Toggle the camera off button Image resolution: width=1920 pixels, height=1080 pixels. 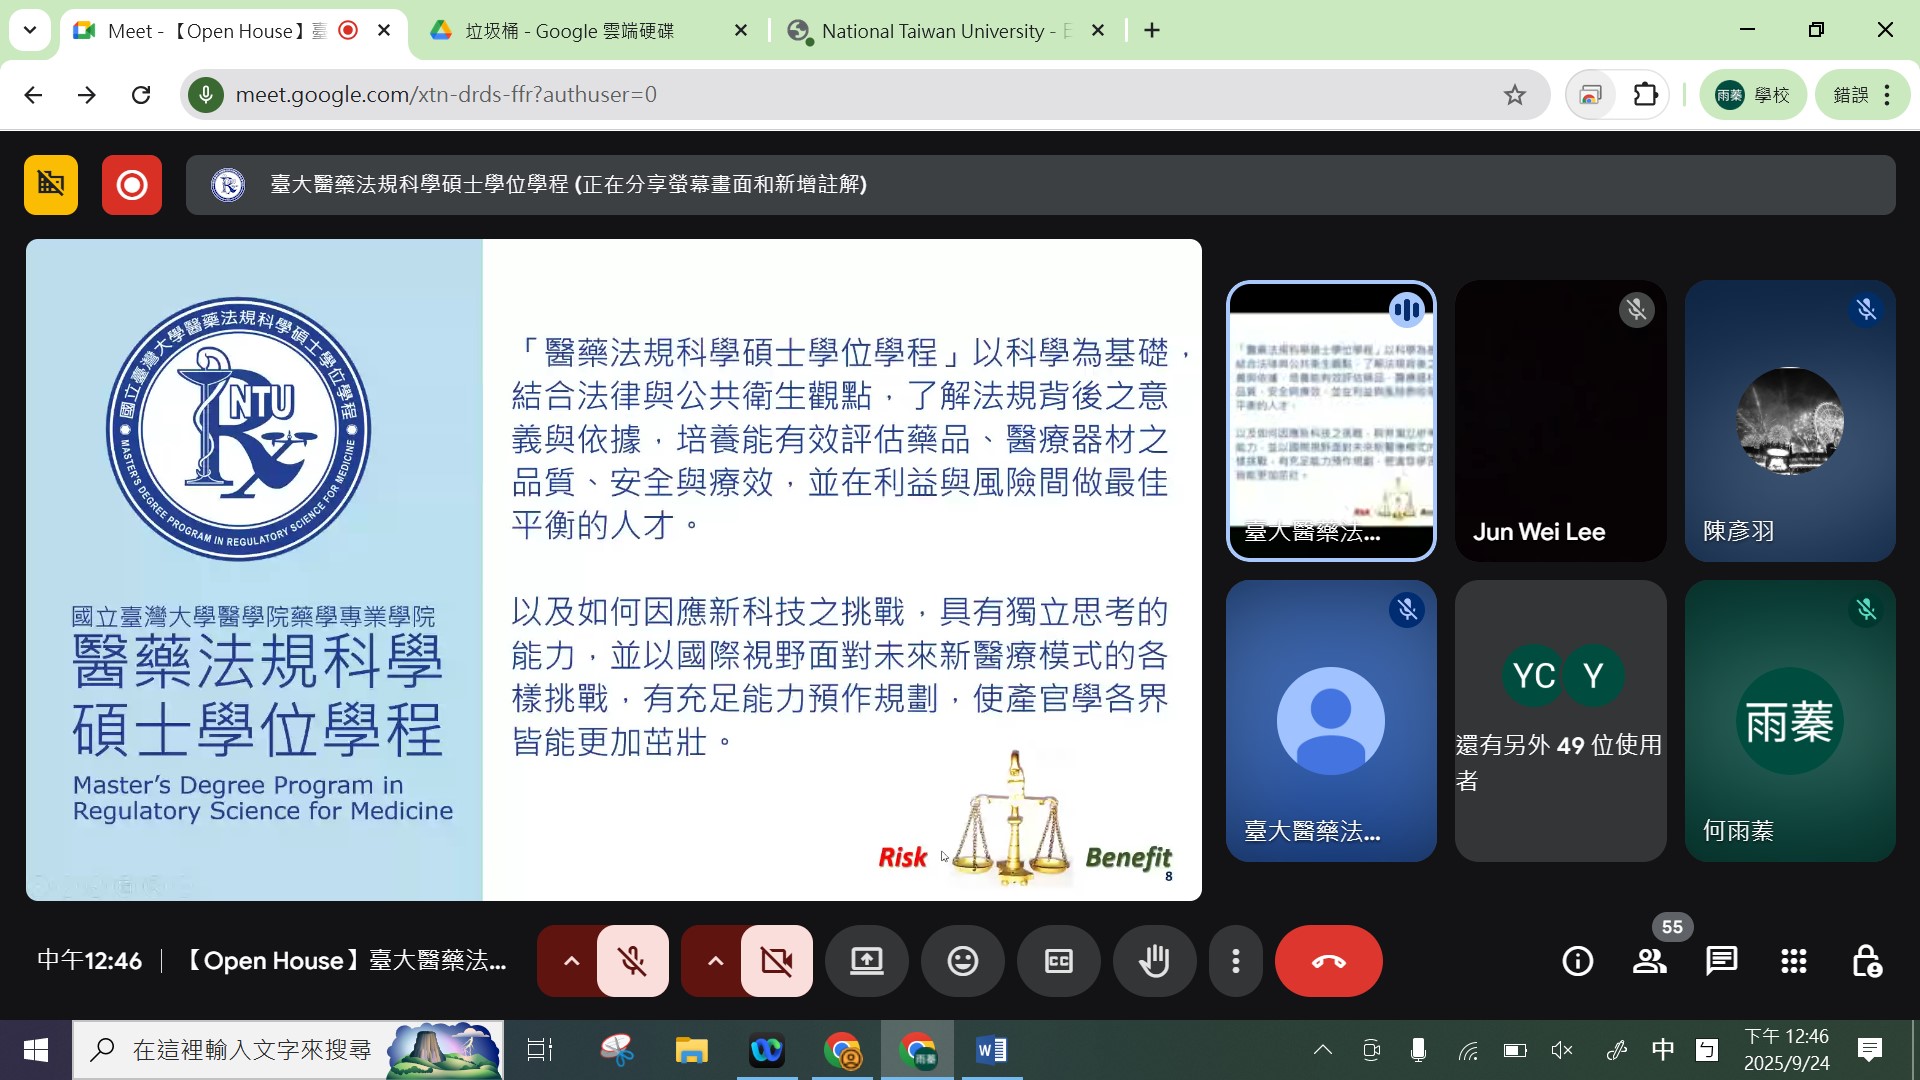[x=776, y=961]
